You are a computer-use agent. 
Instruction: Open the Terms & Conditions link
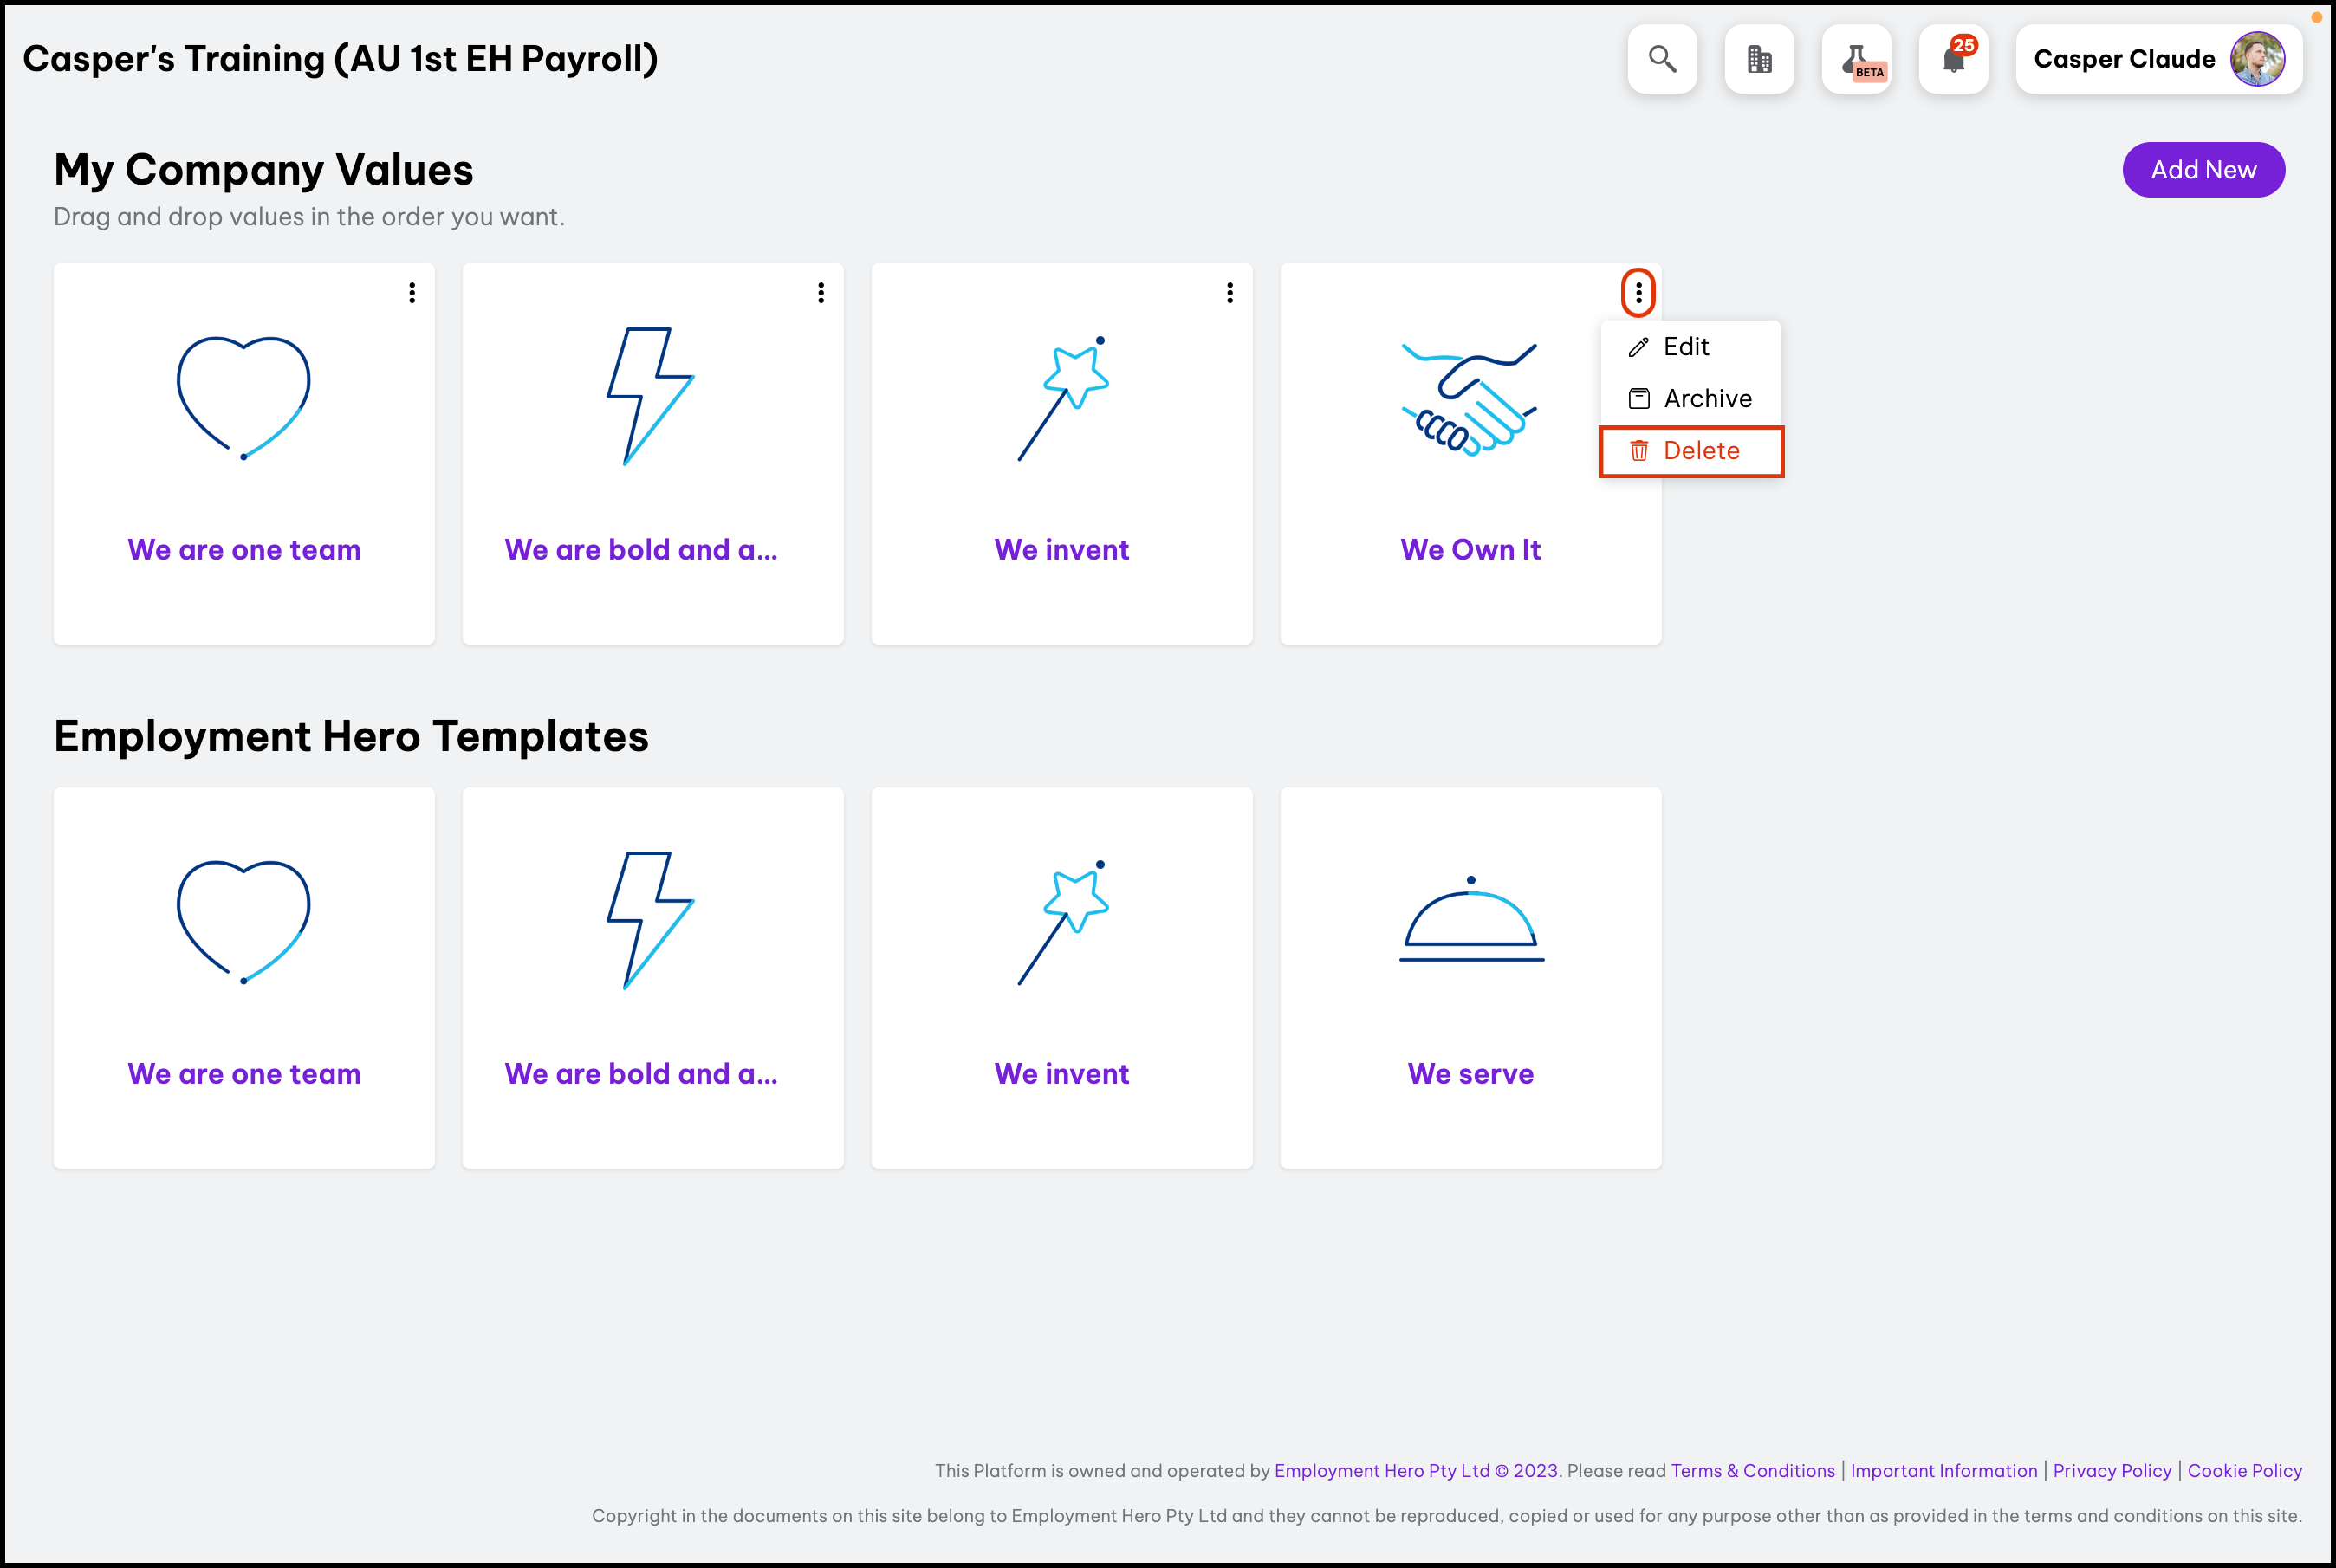coord(1752,1470)
